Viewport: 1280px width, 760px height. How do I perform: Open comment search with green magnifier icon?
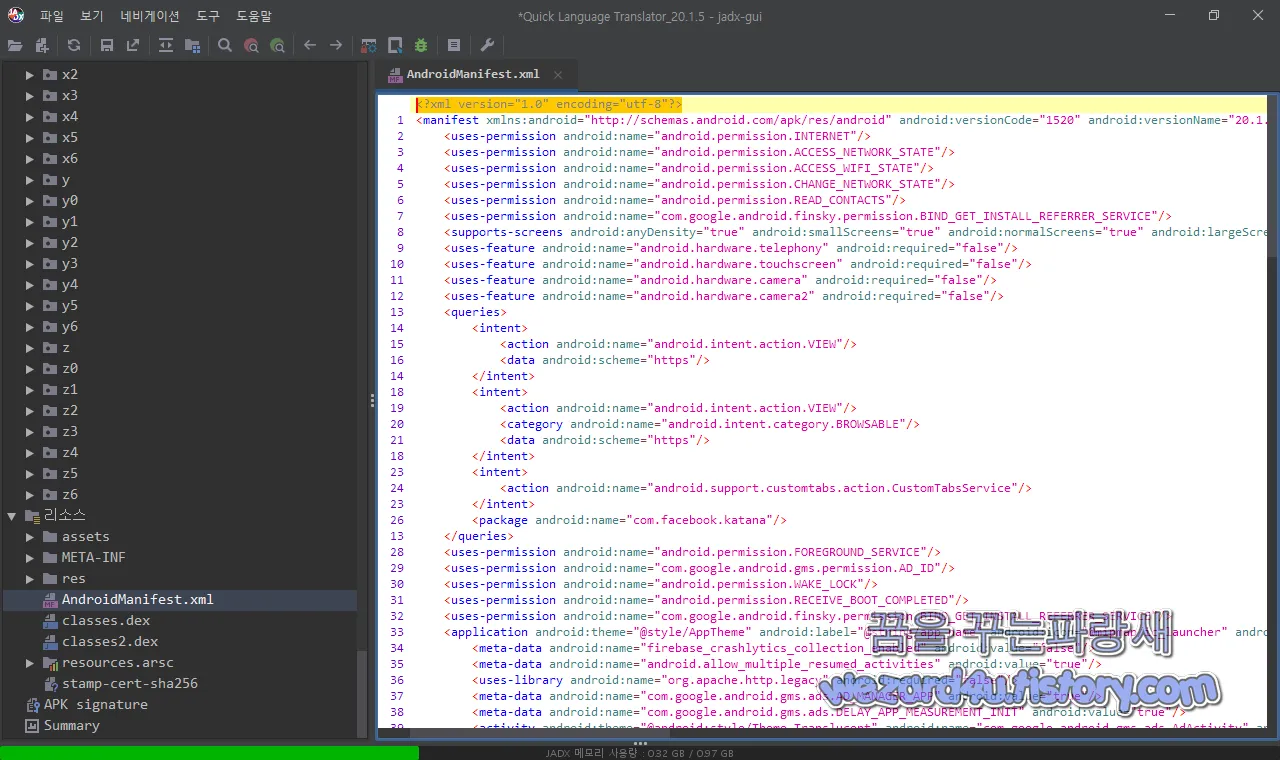pos(277,45)
